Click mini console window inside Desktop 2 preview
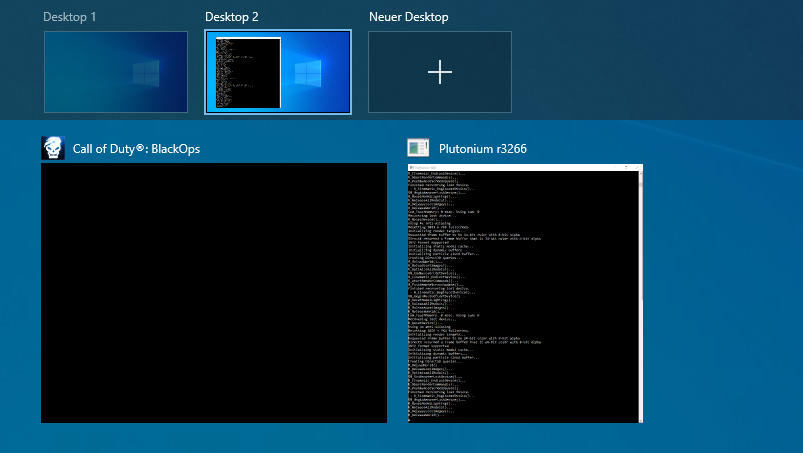 [247, 73]
